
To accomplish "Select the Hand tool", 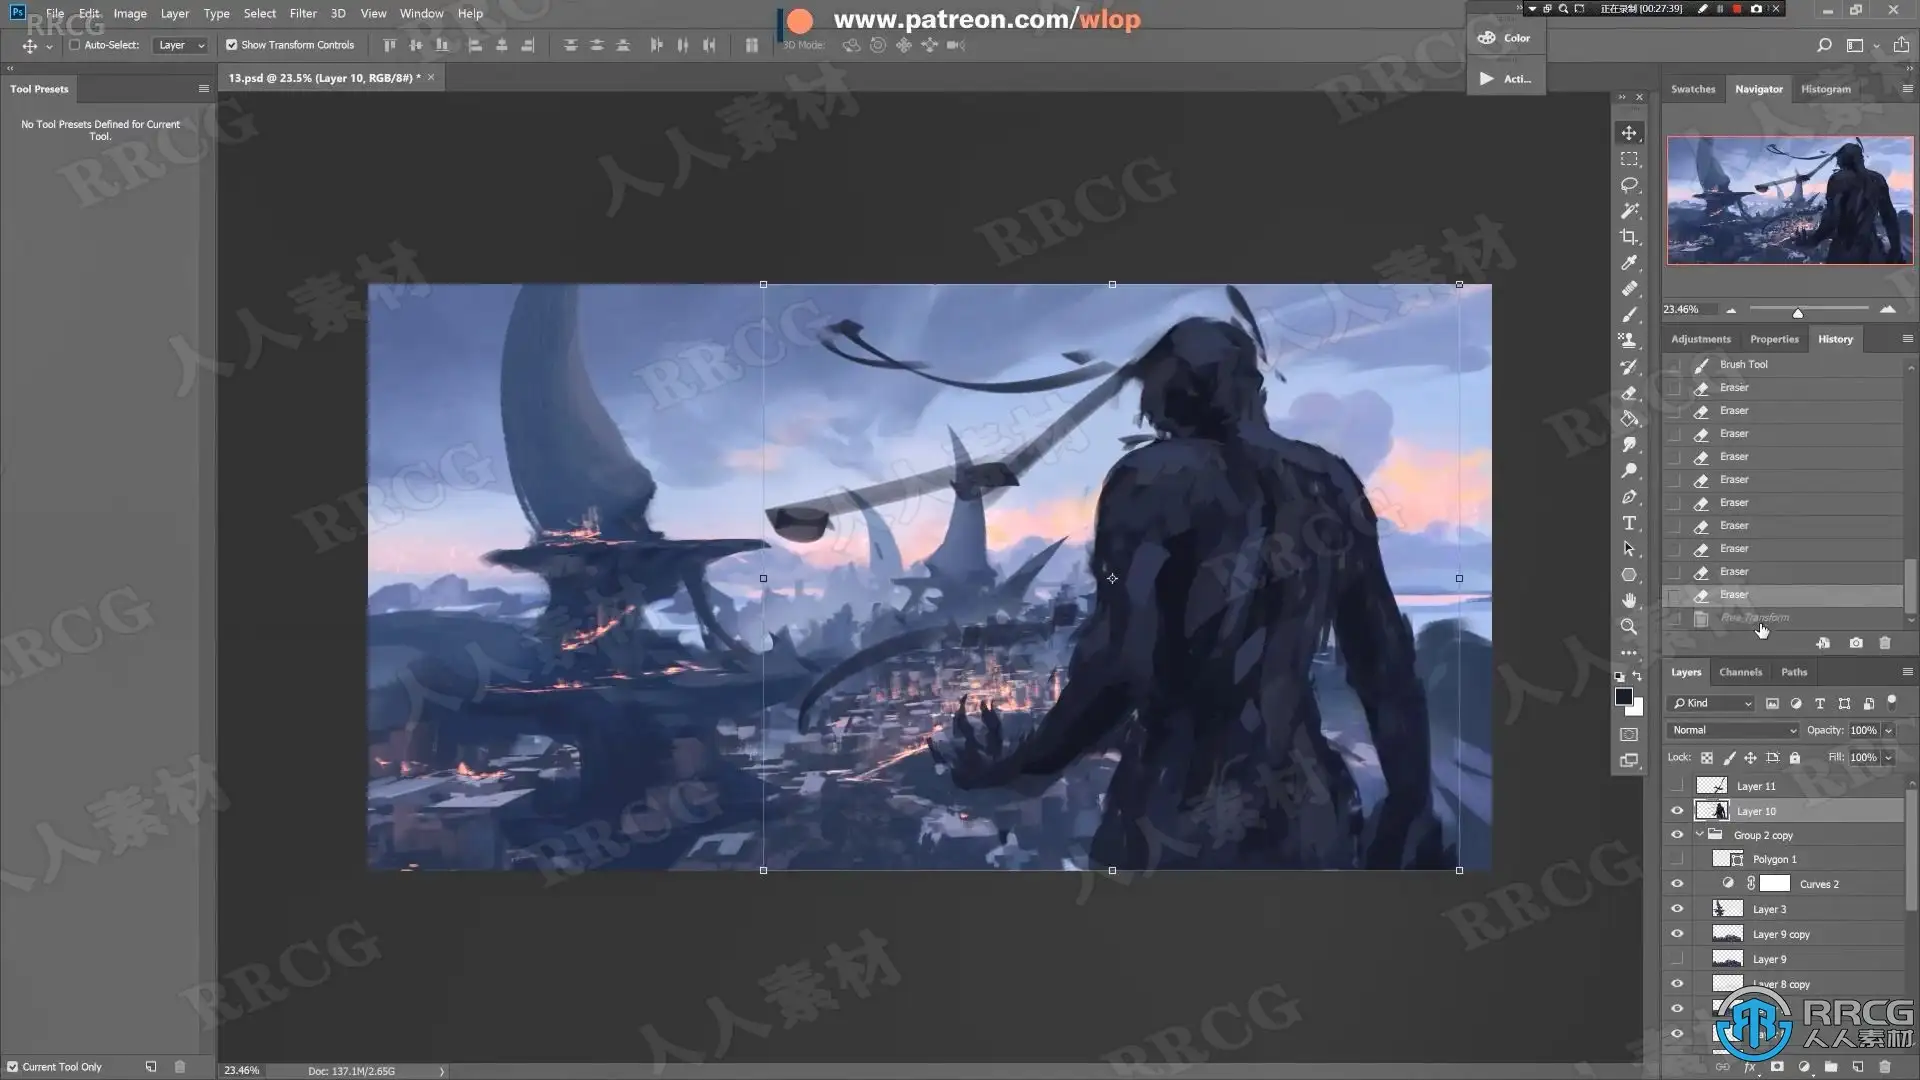I will pos(1629,600).
